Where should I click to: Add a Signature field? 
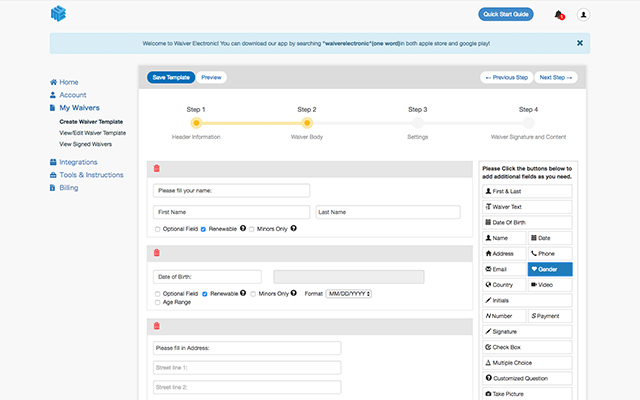click(x=526, y=331)
